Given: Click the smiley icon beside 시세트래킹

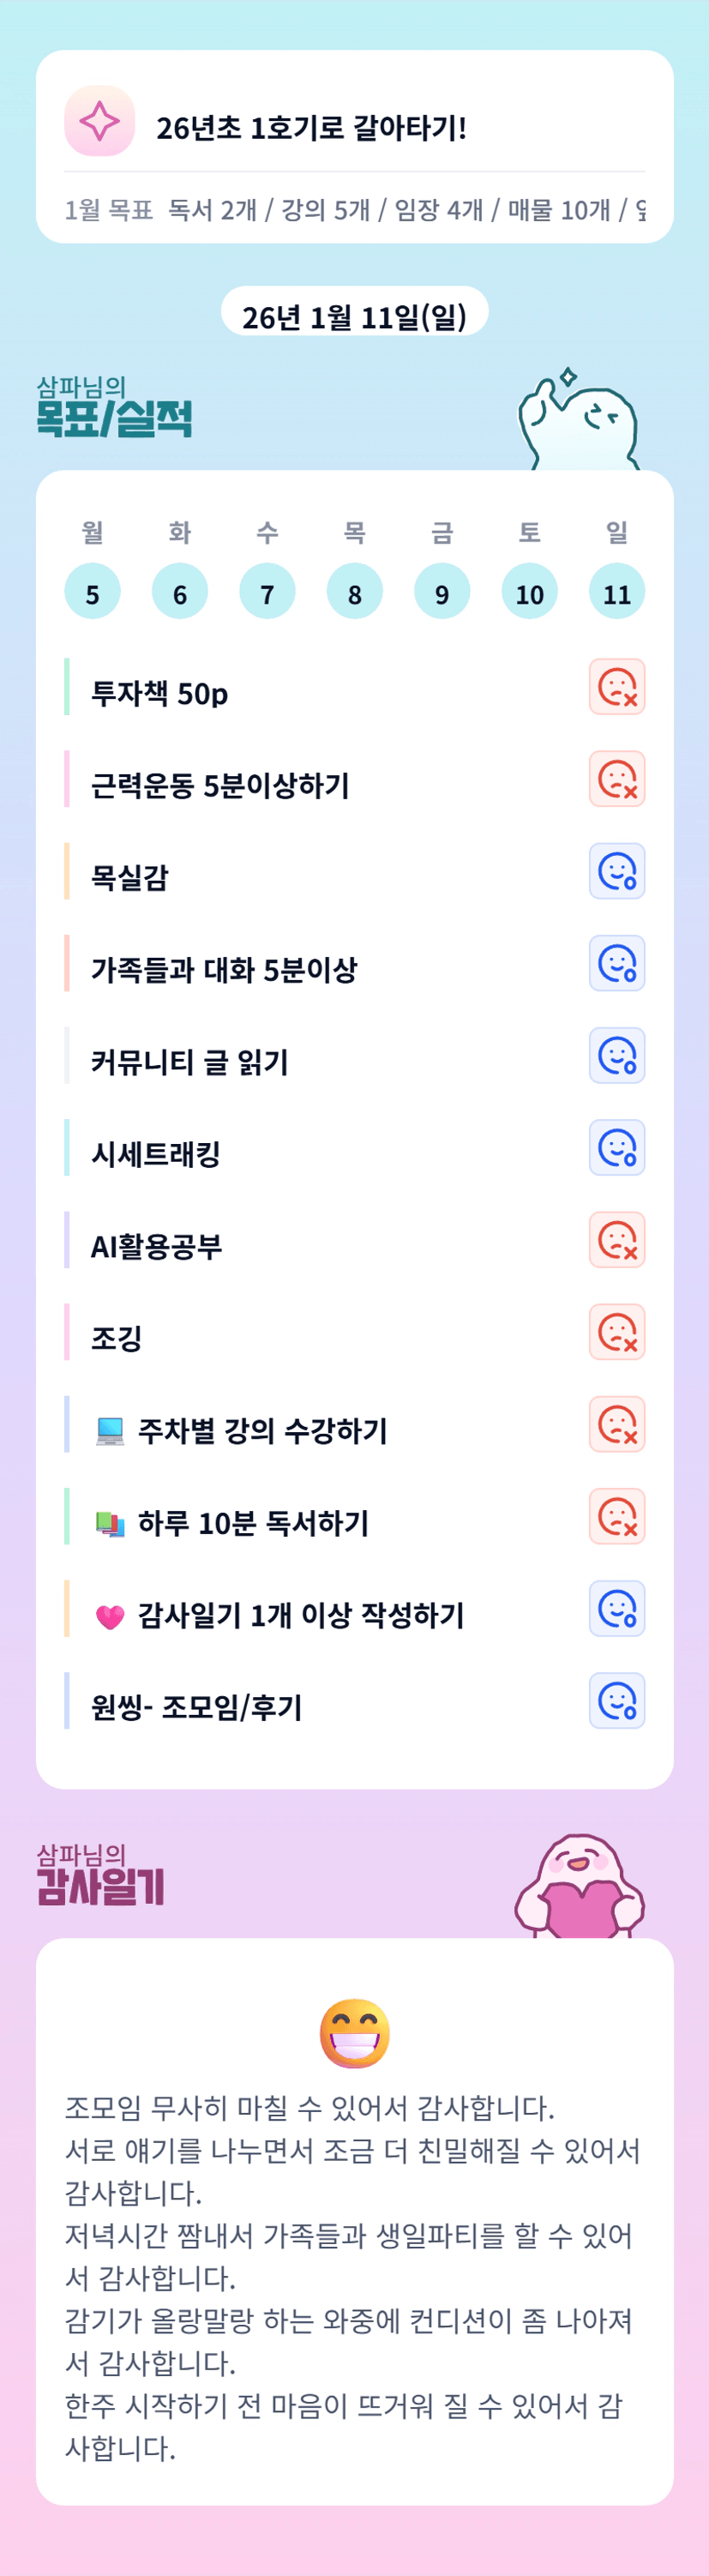Looking at the screenshot, I should [616, 1147].
